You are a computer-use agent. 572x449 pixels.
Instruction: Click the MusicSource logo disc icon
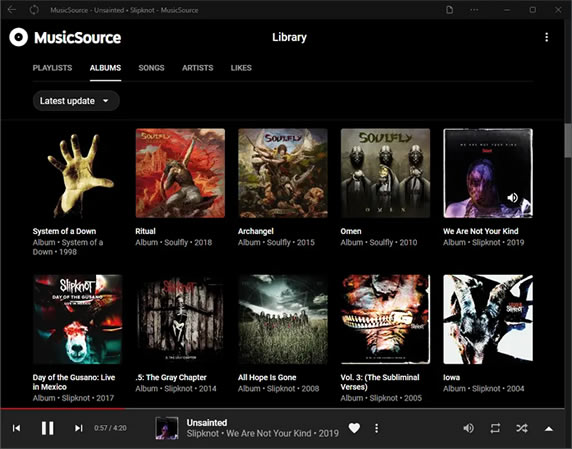click(x=18, y=37)
